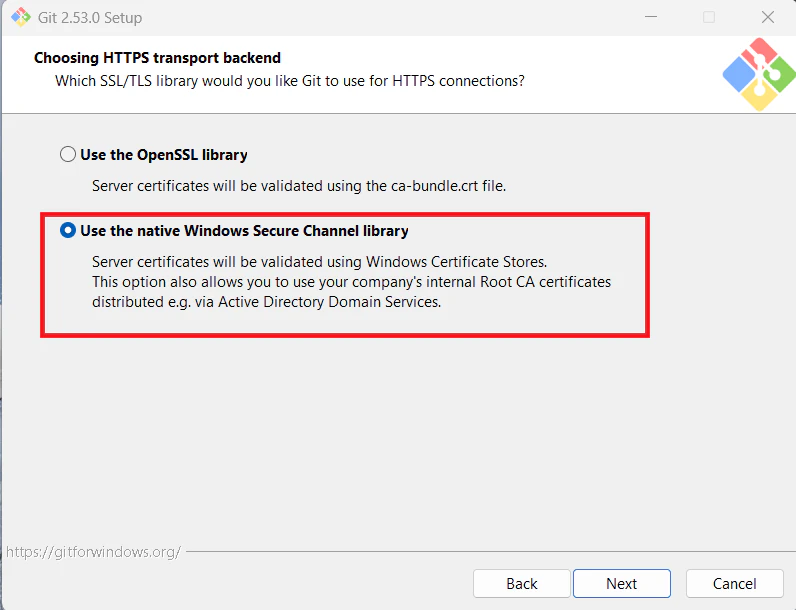Click the large Git logo in the header

tap(759, 74)
